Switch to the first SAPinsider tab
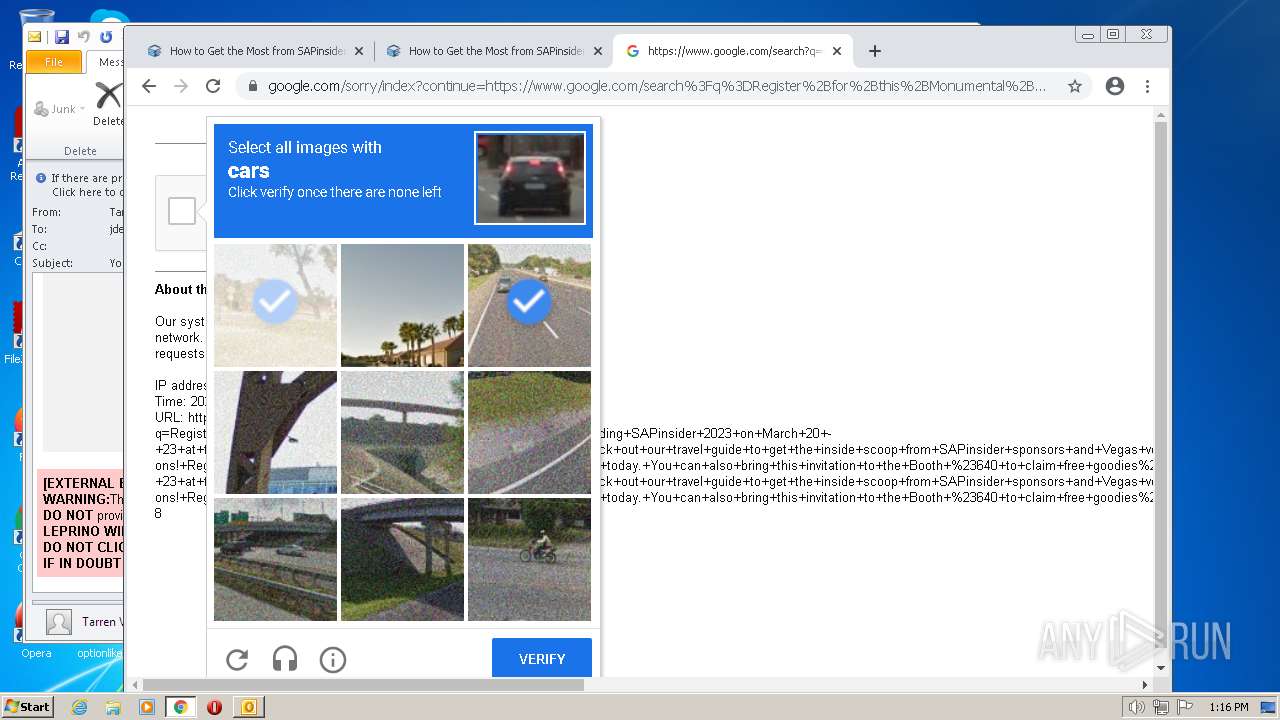This screenshot has width=1280, height=720. (255, 51)
